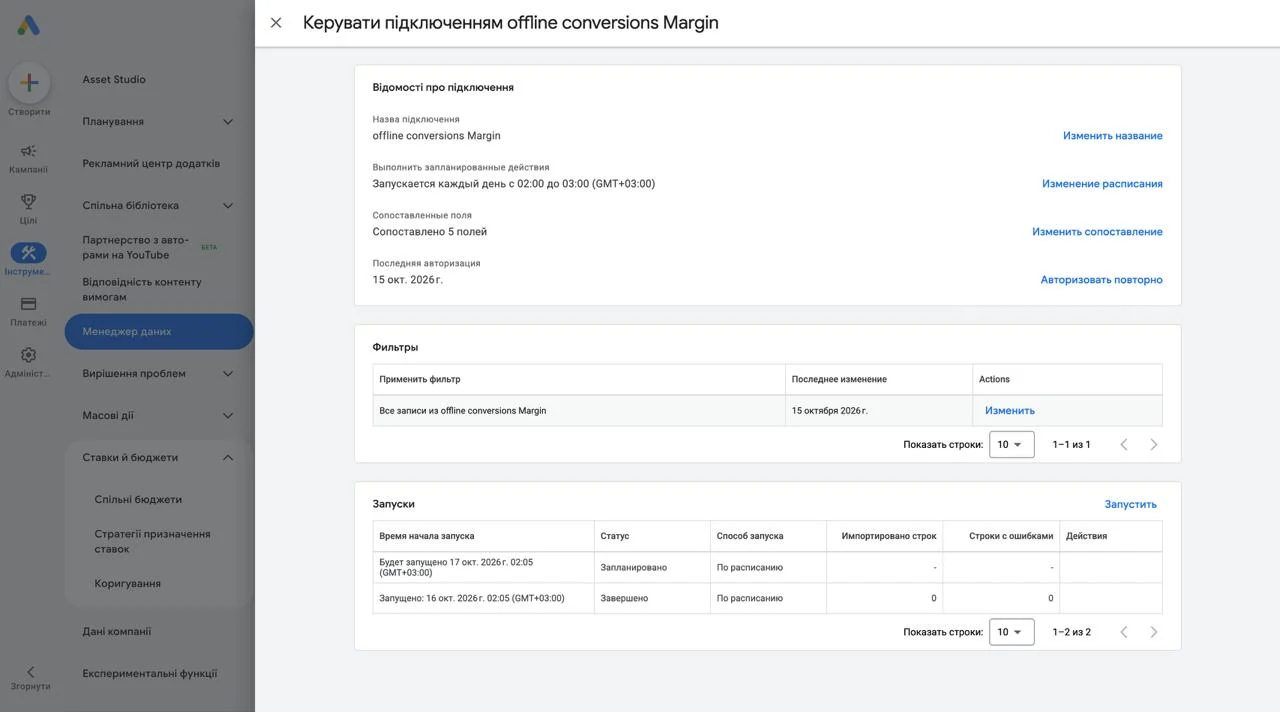Select Інструменти wrench icon
Screen dimensions: 1280x712
[x=28, y=253]
